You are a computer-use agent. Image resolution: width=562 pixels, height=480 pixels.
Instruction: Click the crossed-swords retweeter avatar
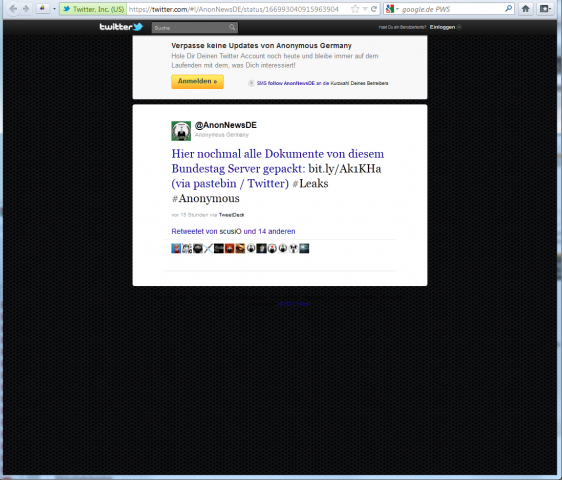(208, 248)
